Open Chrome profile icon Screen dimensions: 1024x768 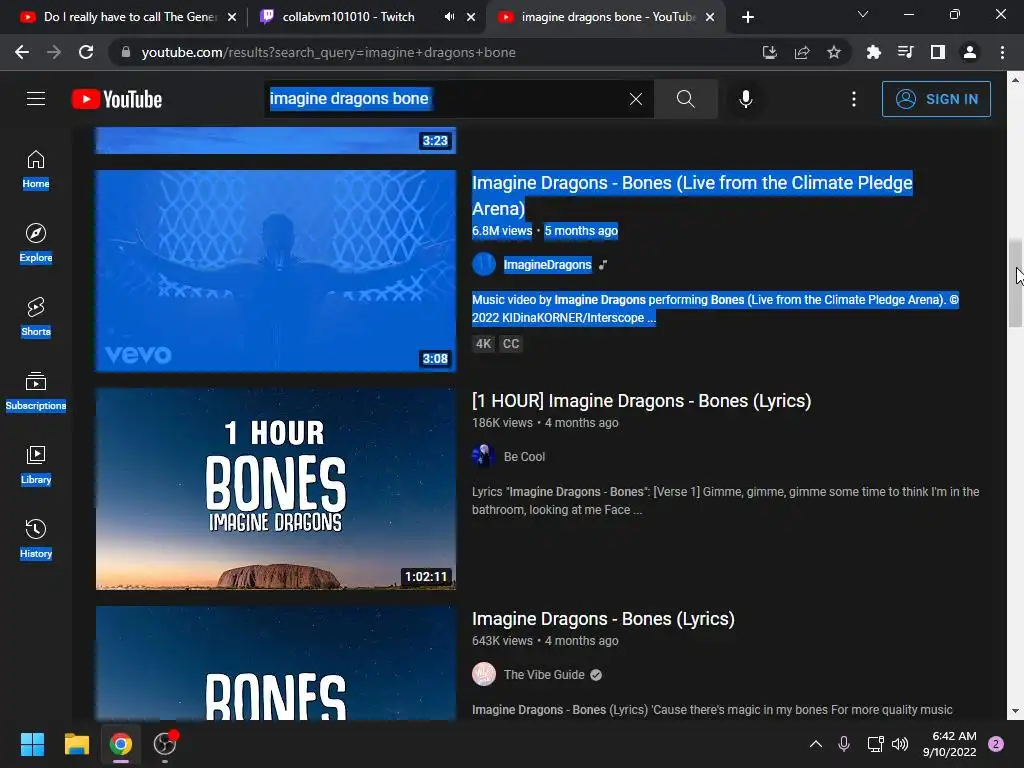coord(970,52)
